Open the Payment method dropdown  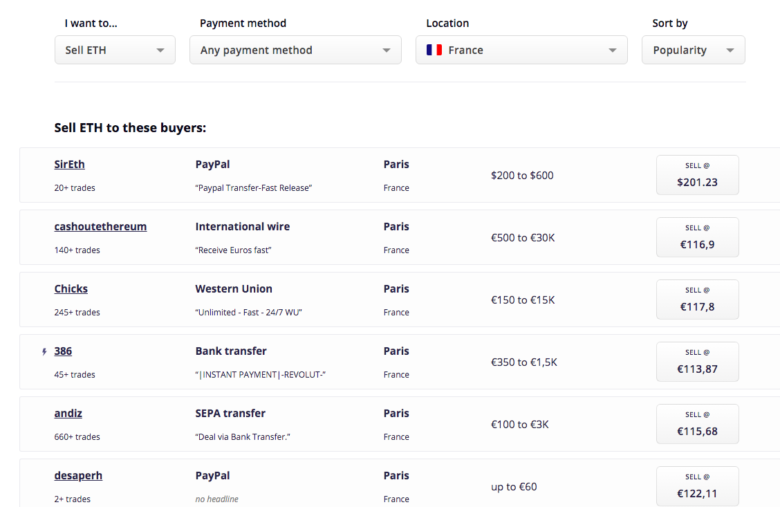(295, 50)
